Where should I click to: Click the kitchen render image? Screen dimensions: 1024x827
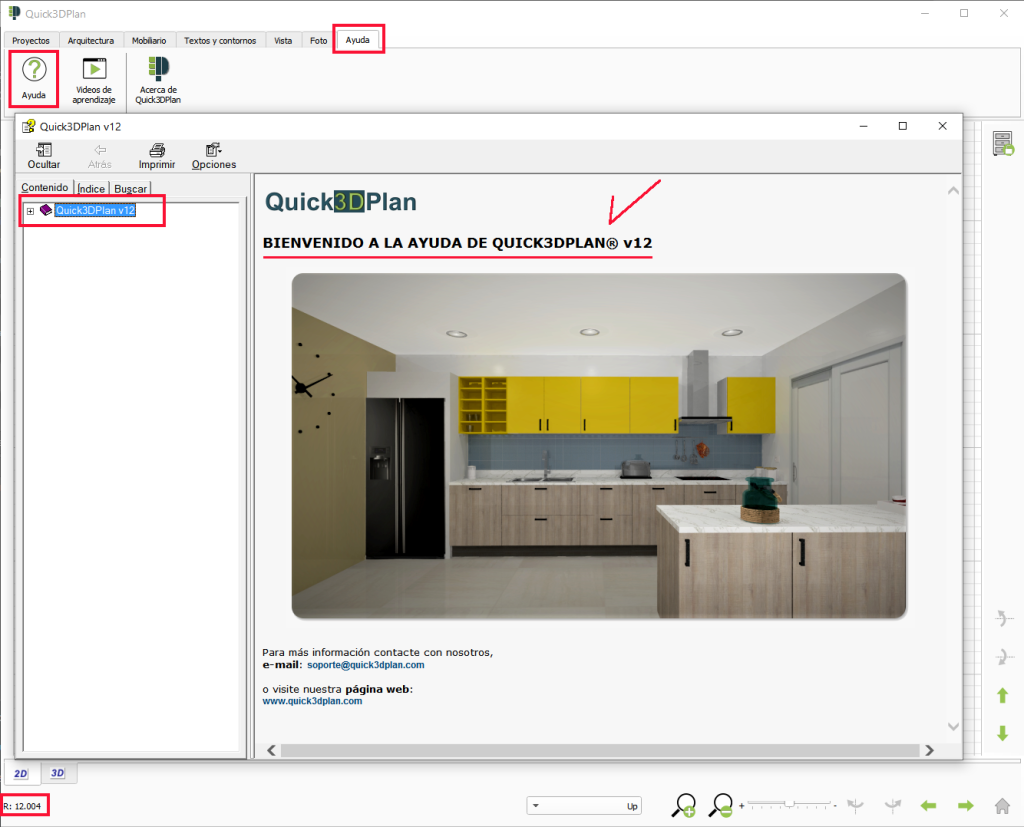coord(599,446)
